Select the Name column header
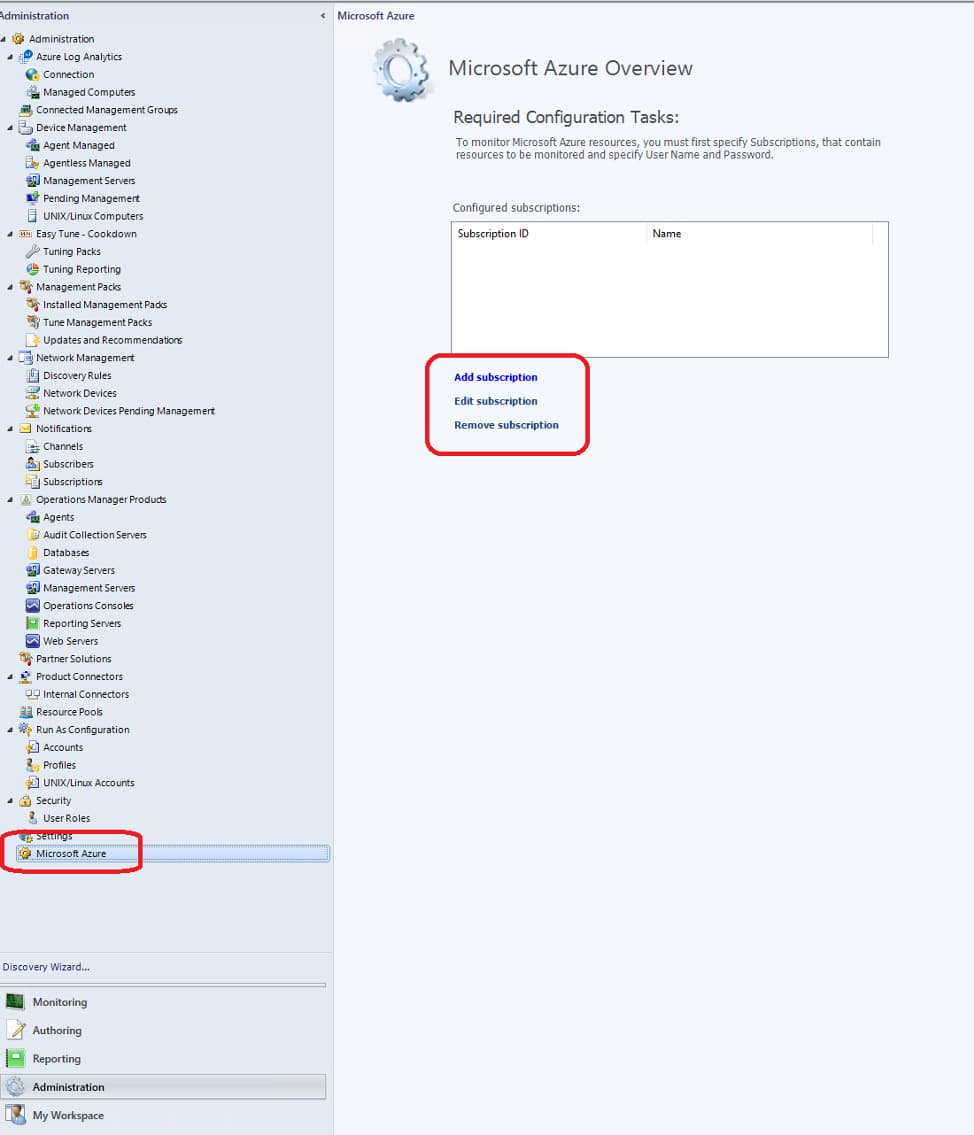This screenshot has height=1135, width=974. pos(759,234)
